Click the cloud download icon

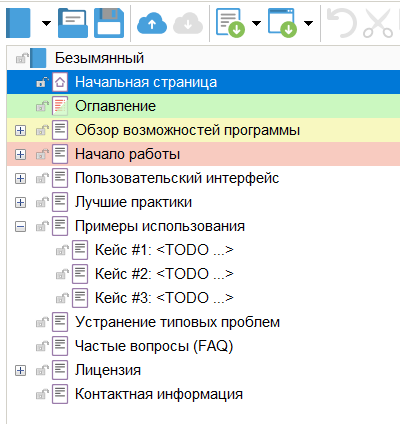coord(188,23)
